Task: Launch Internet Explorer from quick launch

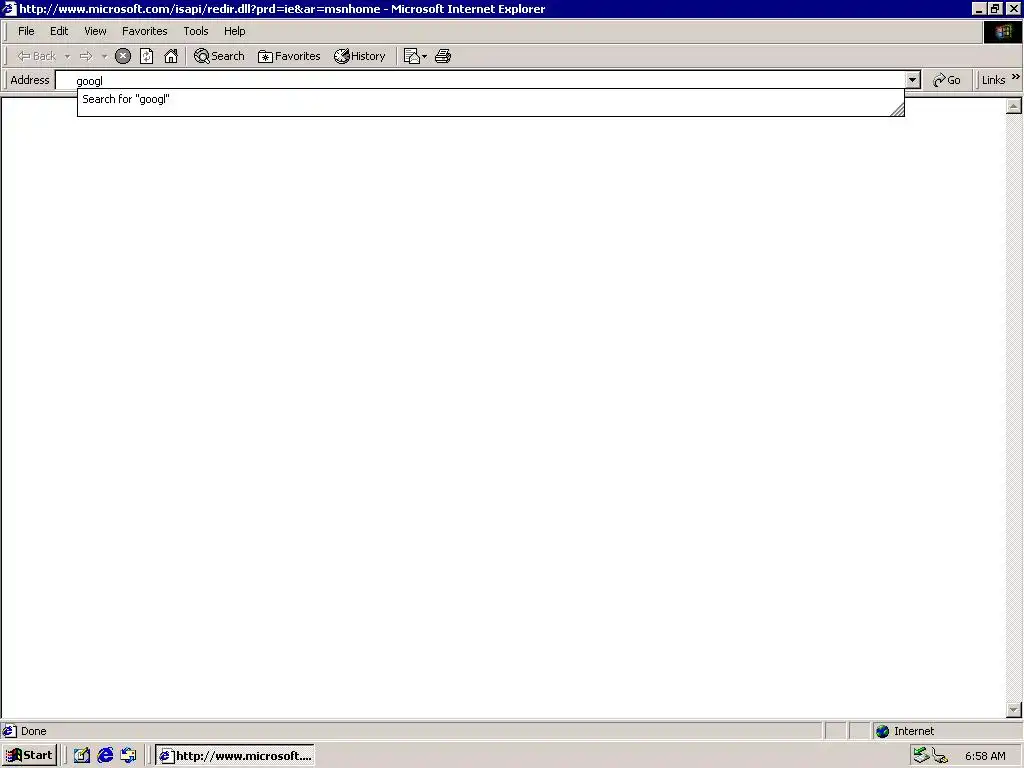Action: click(105, 756)
